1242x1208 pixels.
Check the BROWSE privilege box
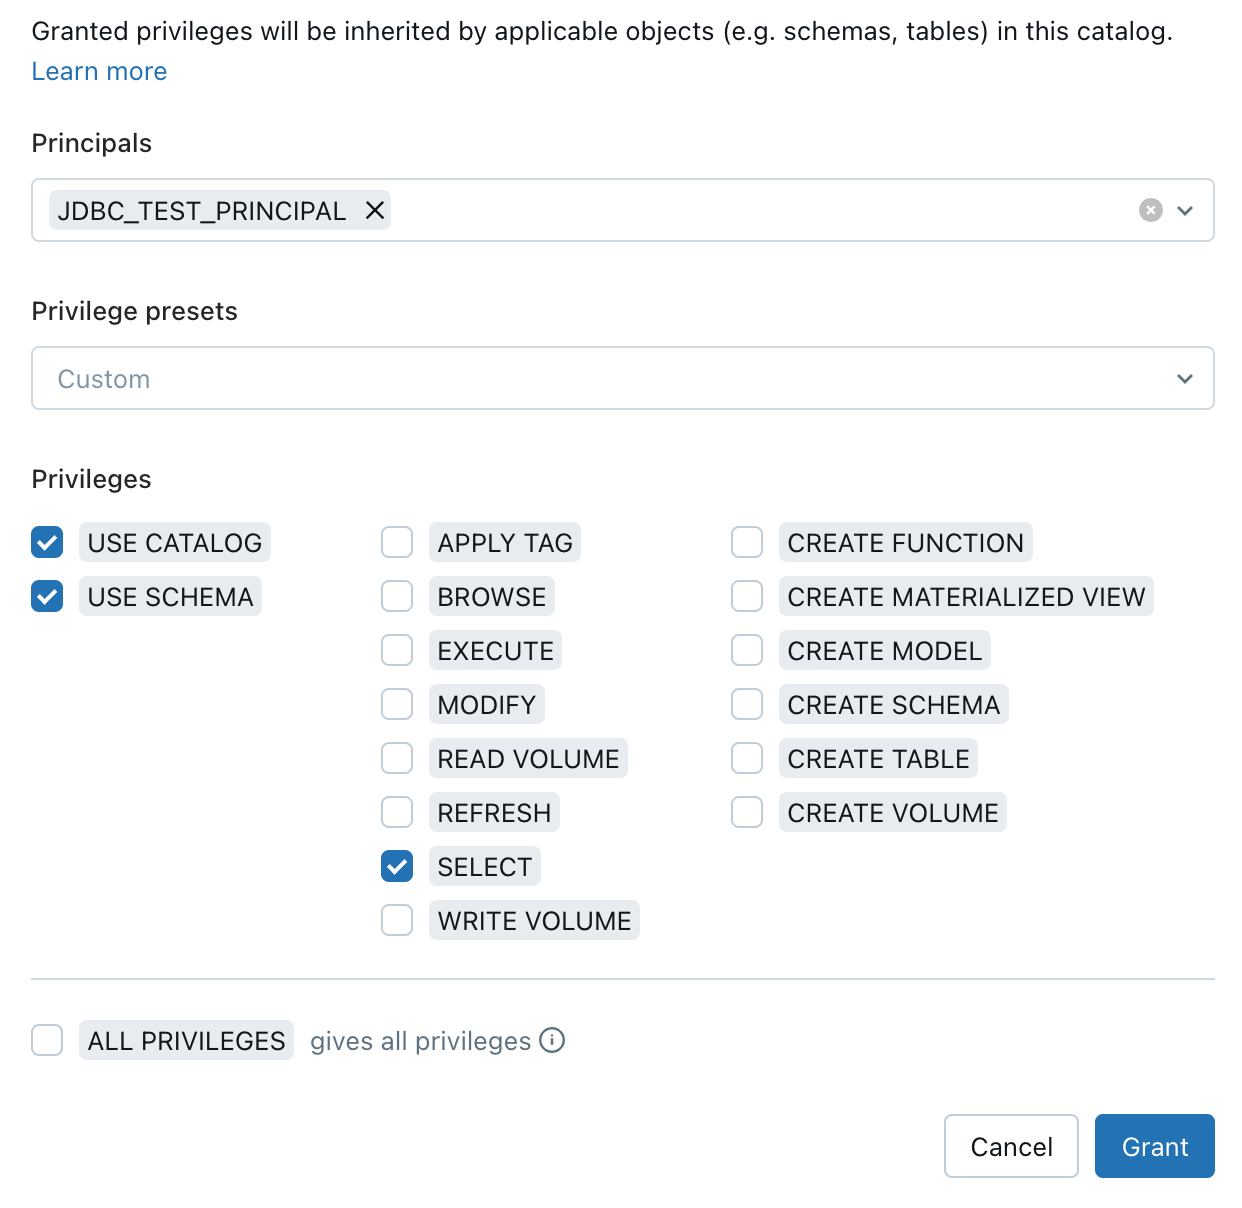click(x=397, y=596)
